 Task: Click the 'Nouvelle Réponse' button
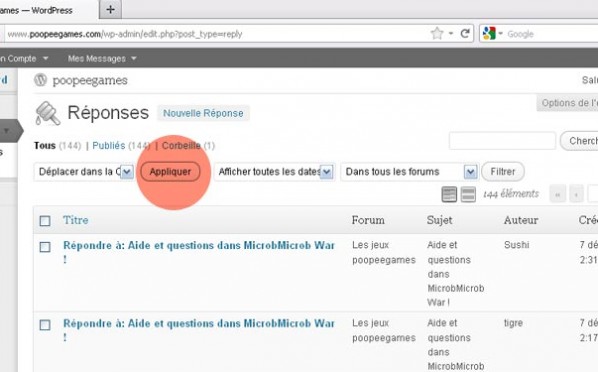(203, 113)
